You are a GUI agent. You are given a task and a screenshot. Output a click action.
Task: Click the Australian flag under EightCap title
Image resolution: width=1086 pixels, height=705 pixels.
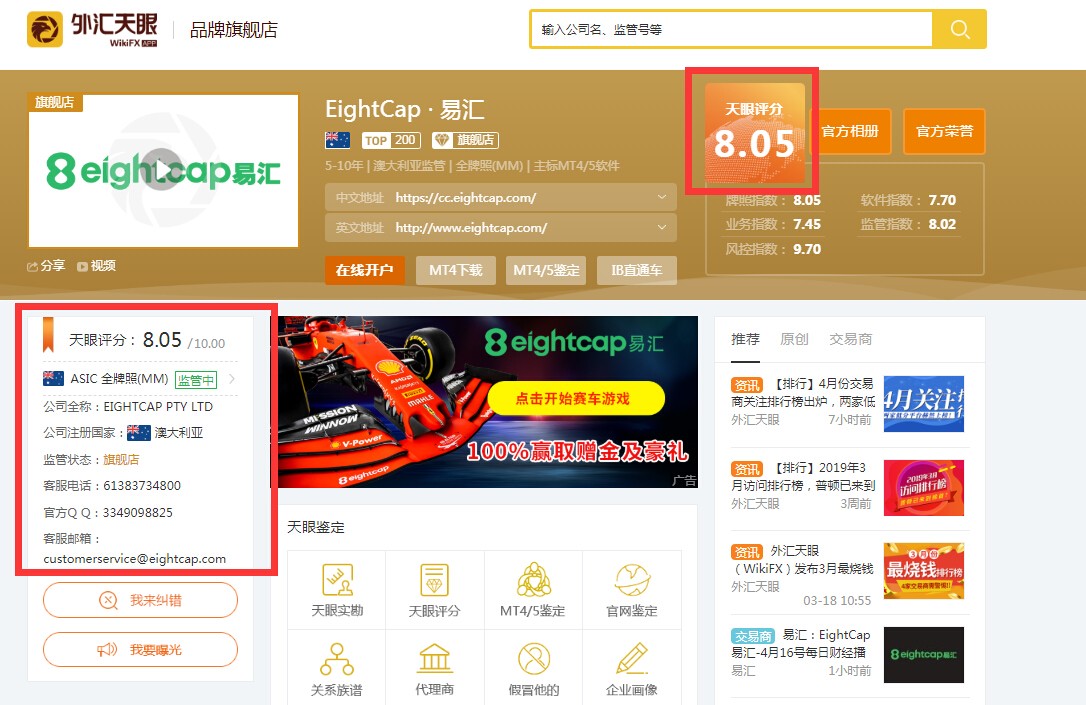tap(337, 140)
